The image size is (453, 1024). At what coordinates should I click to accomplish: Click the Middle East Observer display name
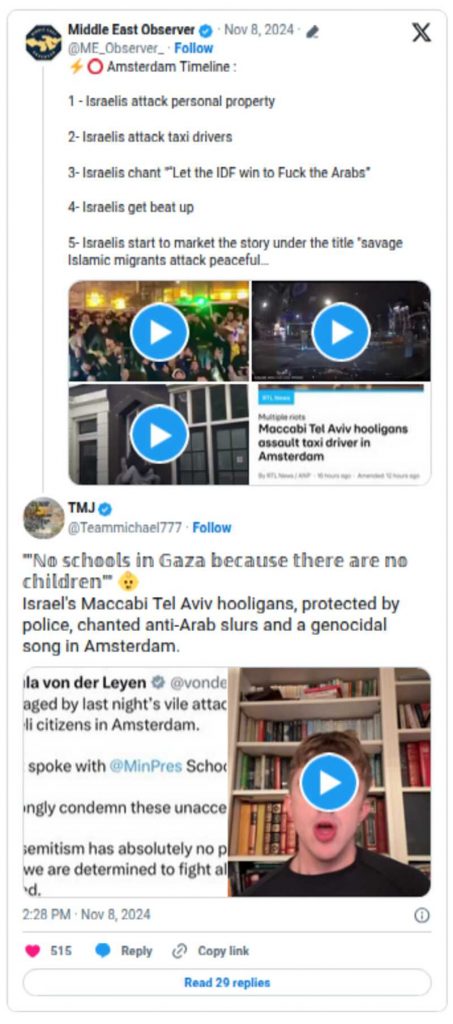coord(131,30)
